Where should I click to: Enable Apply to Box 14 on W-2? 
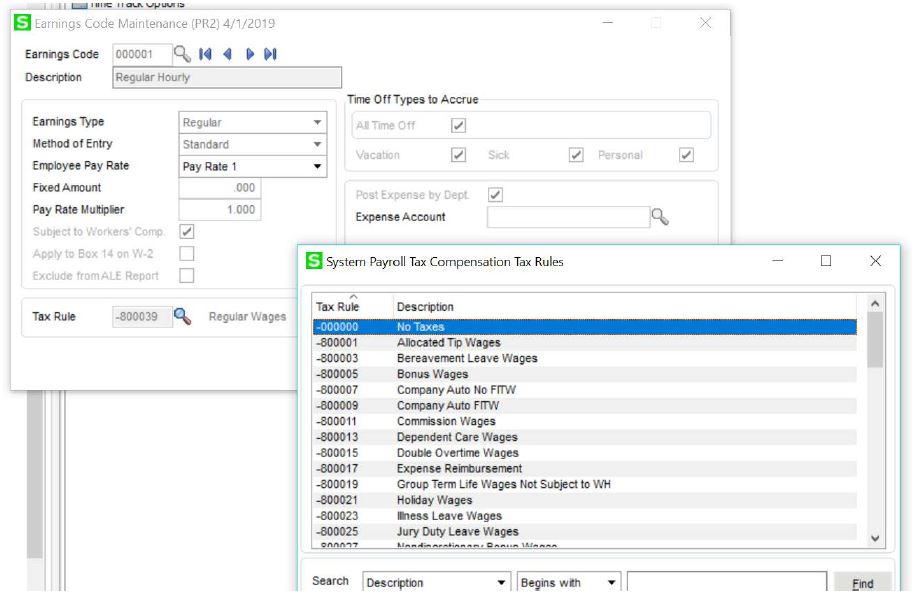(187, 253)
